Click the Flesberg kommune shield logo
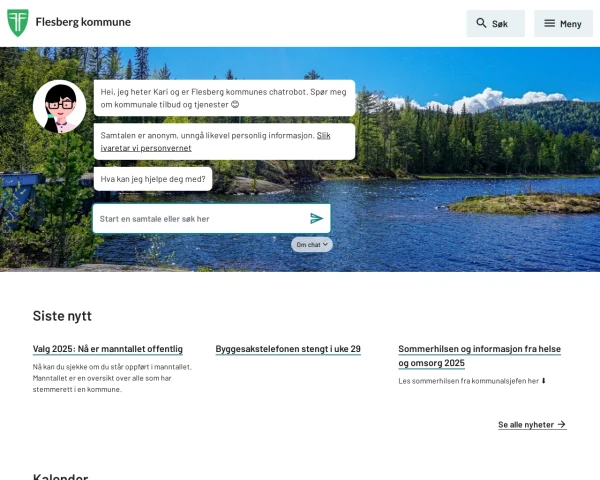This screenshot has width=600, height=480. coord(18,23)
